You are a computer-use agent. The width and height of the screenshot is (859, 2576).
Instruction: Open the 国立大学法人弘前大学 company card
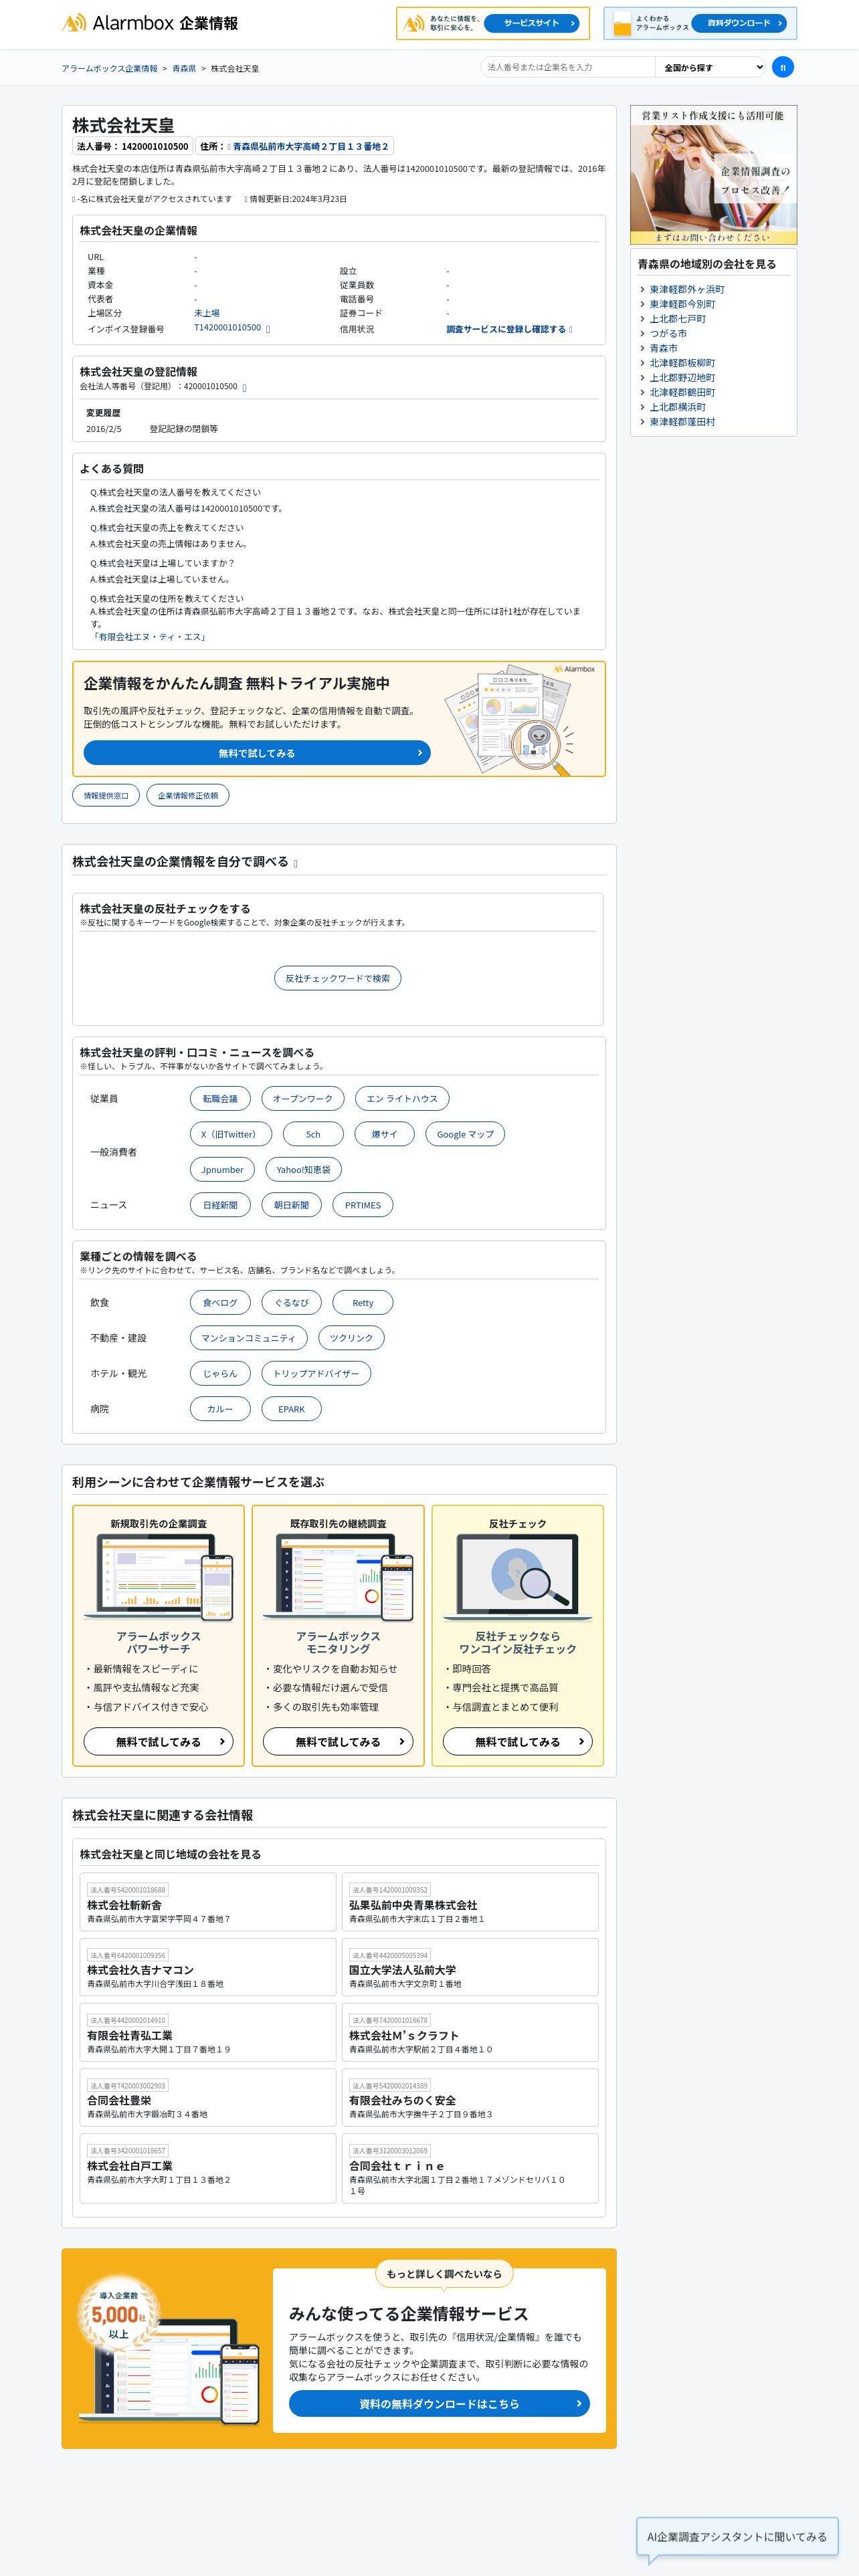click(470, 1967)
